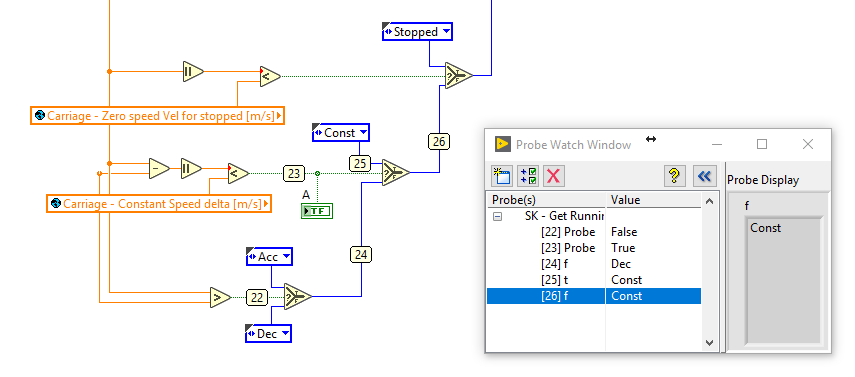Select the highlighted [26] f probe row
Screen dimensions: 855x377
click(x=593, y=296)
